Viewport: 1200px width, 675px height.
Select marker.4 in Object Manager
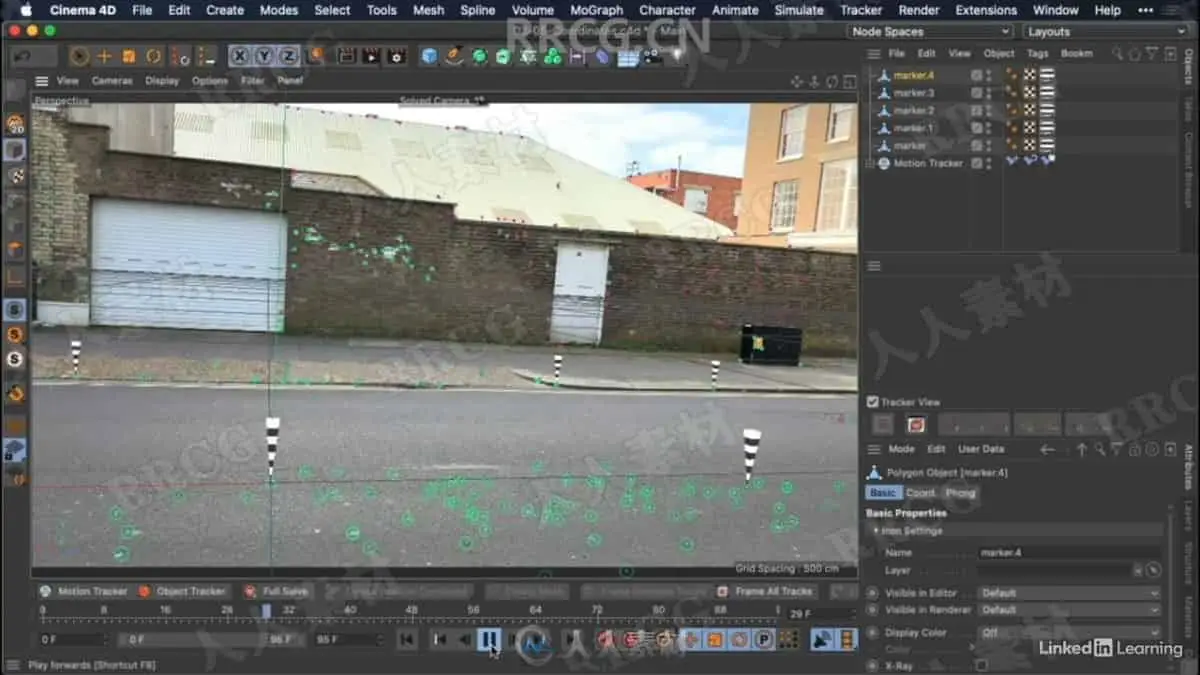(x=914, y=75)
